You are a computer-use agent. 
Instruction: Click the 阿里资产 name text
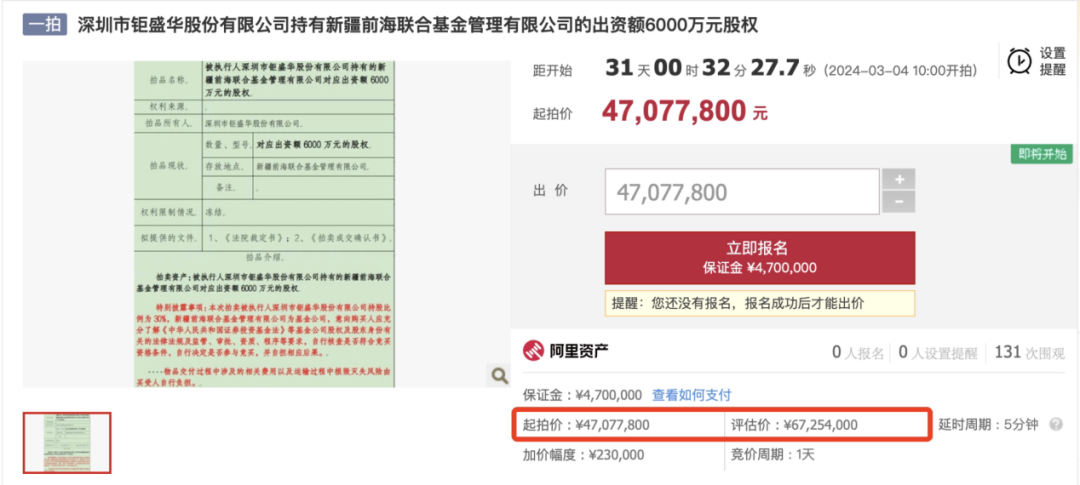[579, 352]
